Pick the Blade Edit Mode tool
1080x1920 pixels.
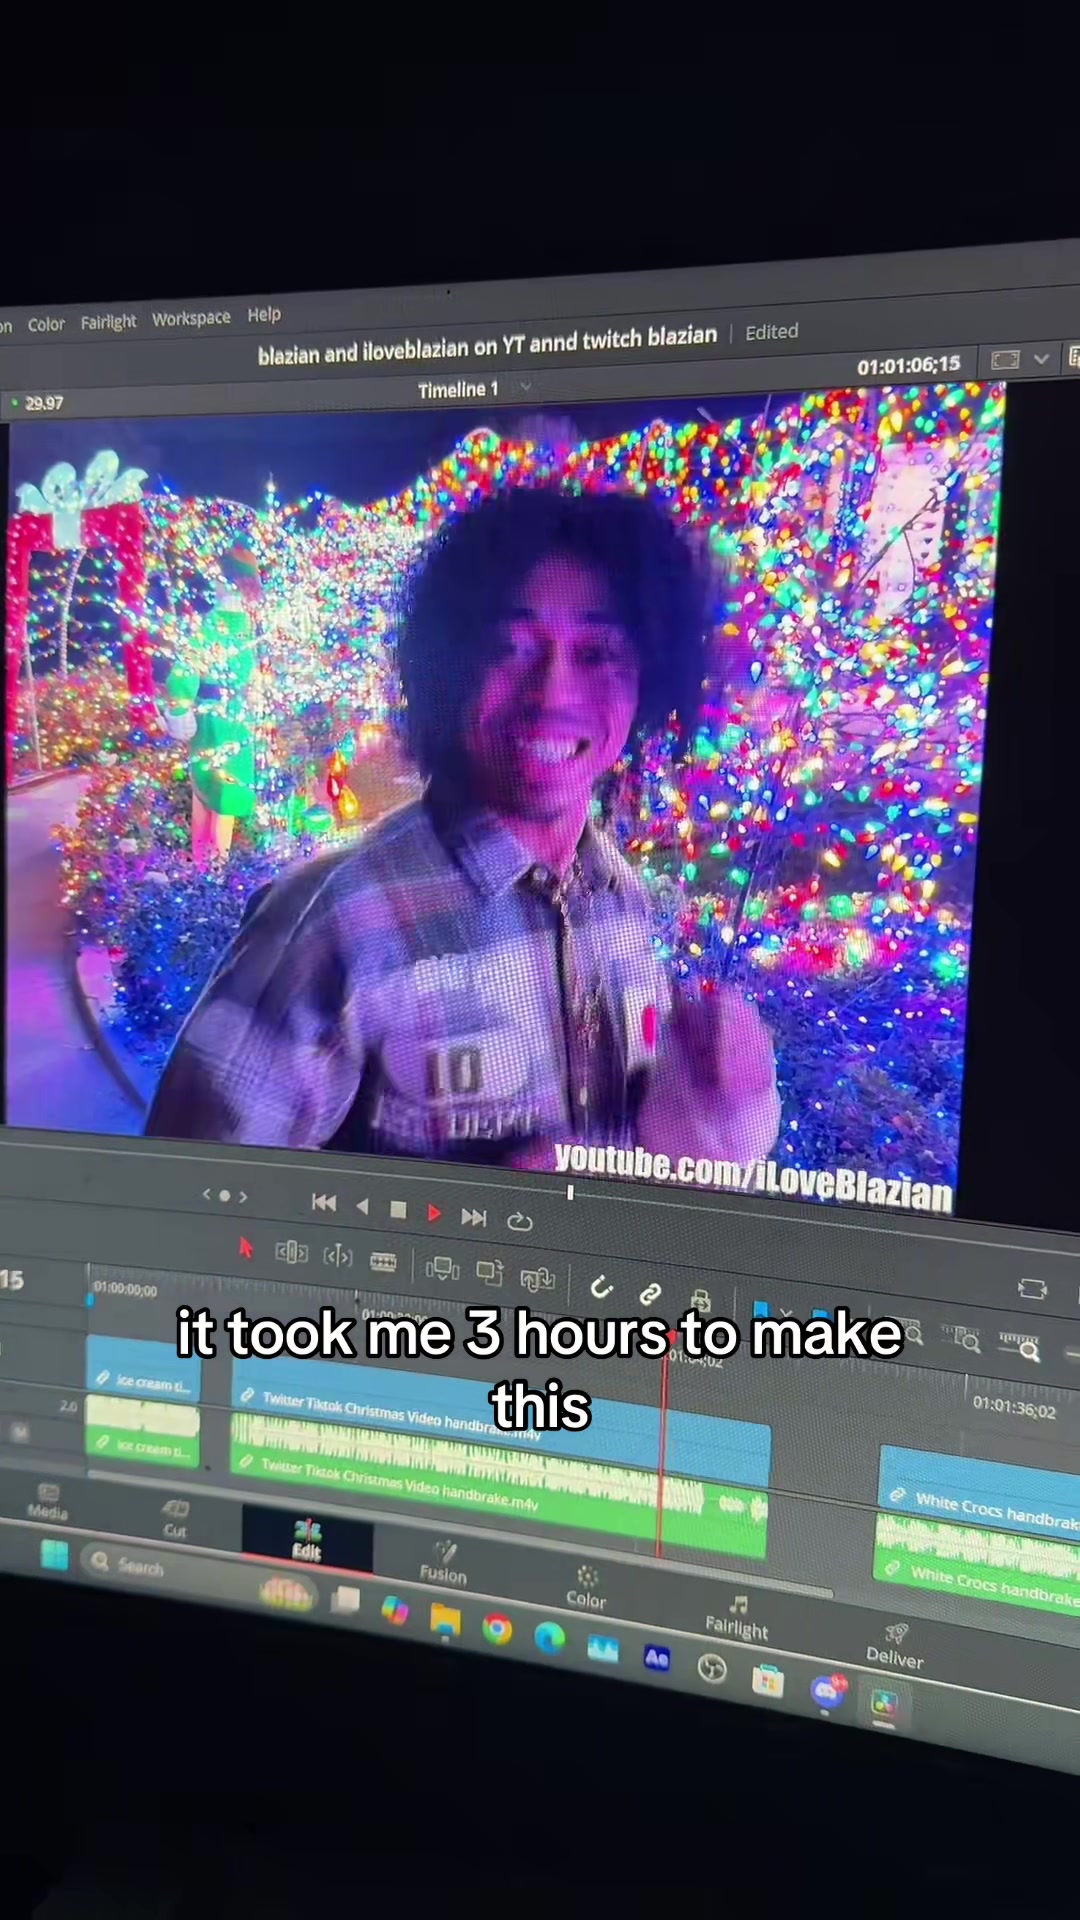(383, 1261)
